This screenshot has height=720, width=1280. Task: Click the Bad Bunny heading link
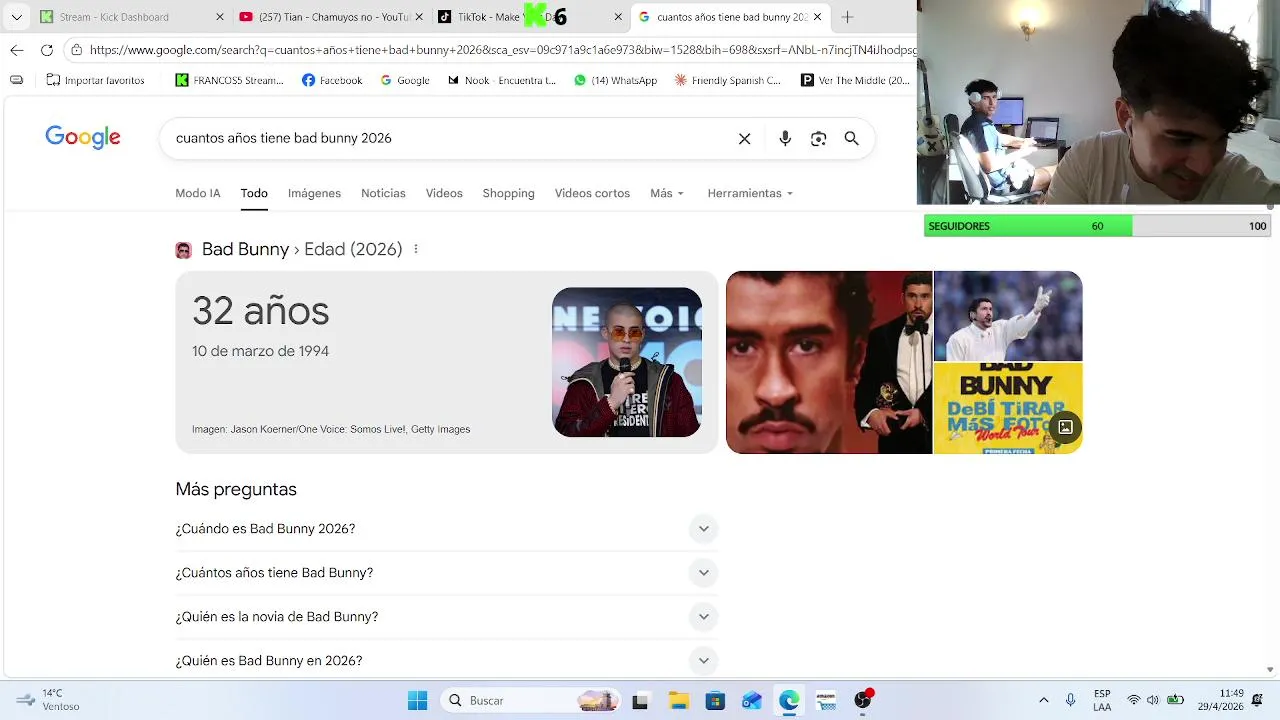tap(245, 249)
